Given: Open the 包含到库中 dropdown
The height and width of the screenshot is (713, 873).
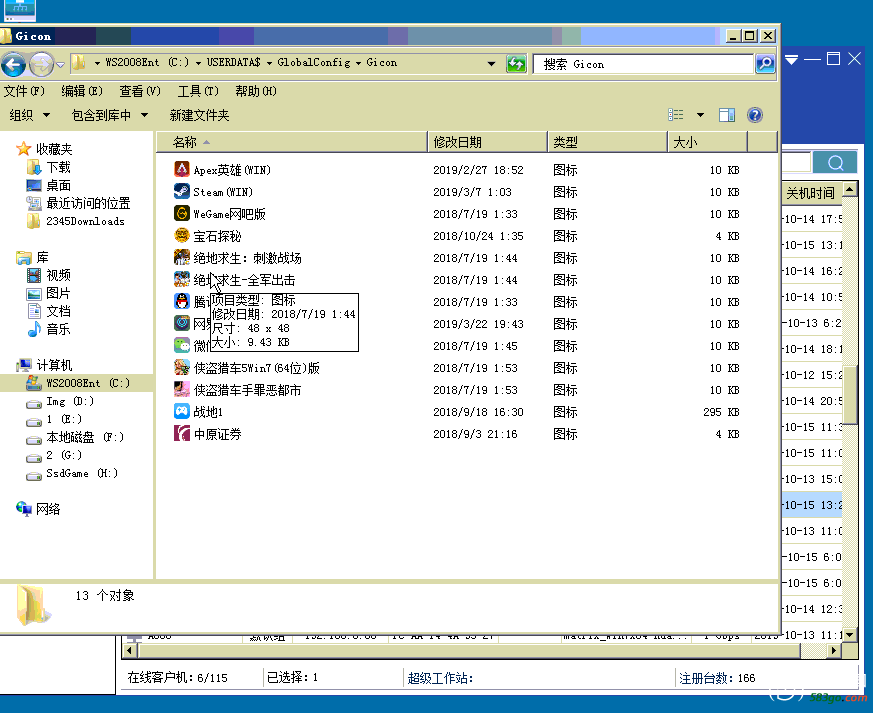Looking at the screenshot, I should (110, 115).
